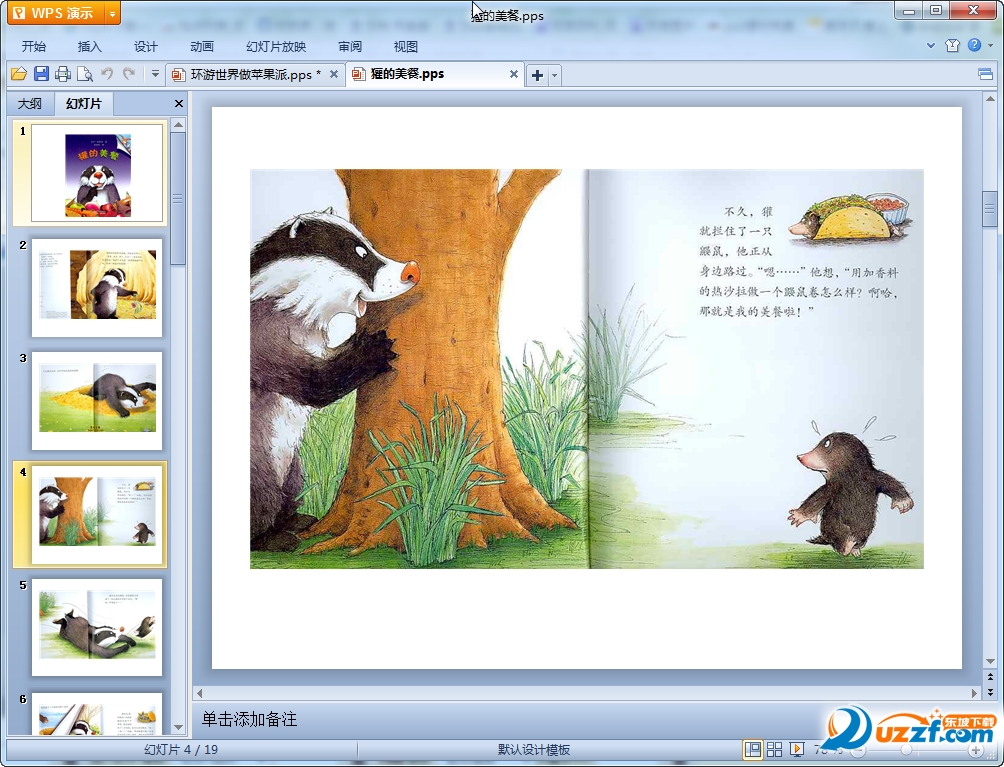Open the WPS 演示 application menu button
The width and height of the screenshot is (1004, 767).
(56, 13)
